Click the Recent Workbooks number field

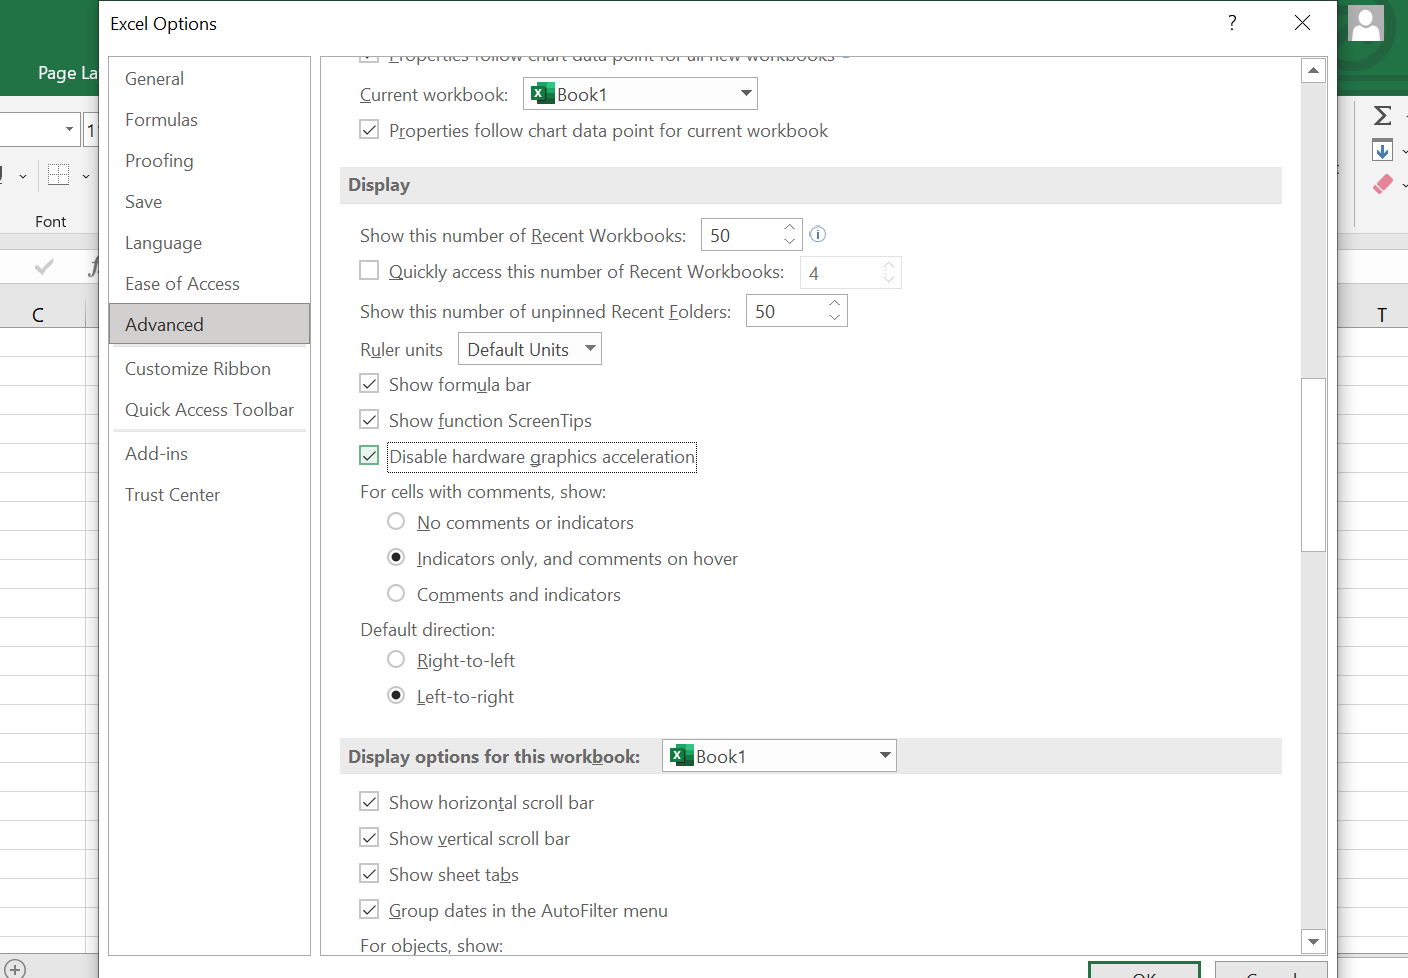[x=741, y=235]
